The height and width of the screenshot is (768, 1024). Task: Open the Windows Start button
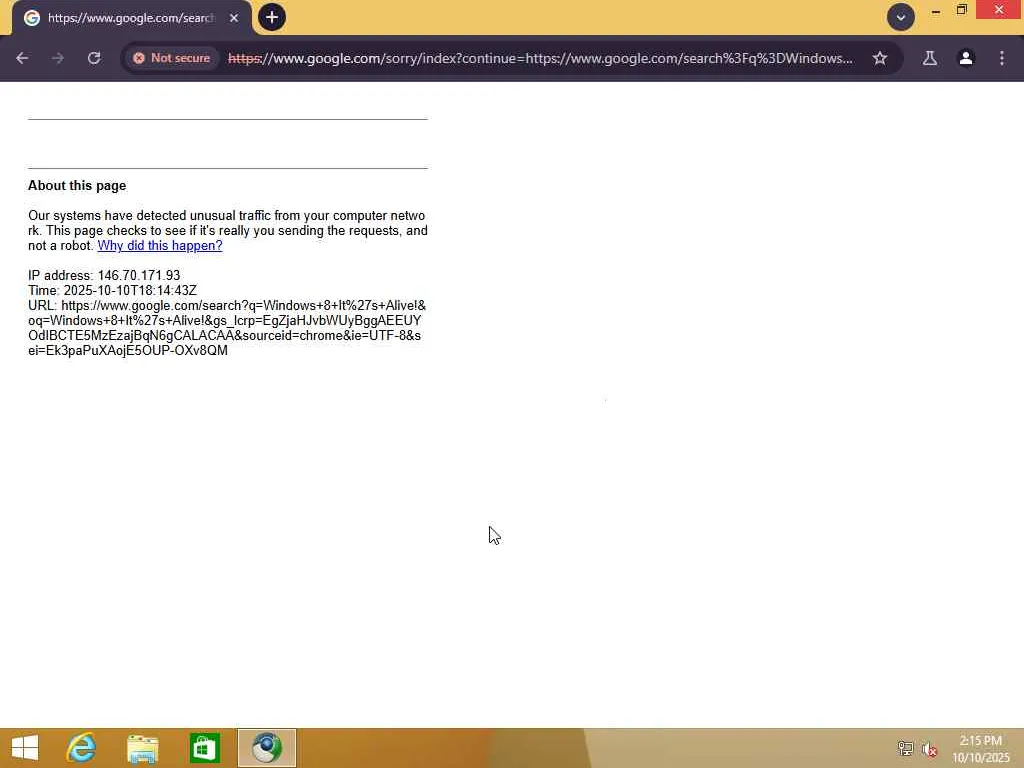click(25, 748)
